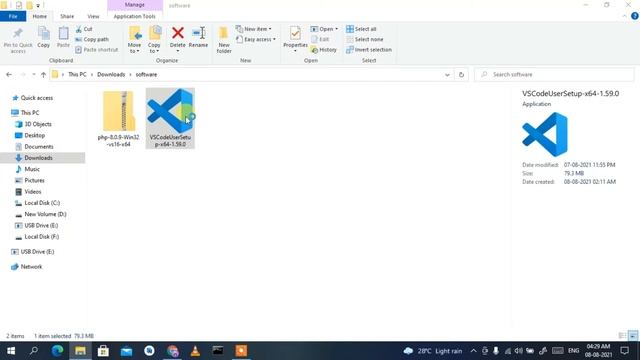Open Microsoft Store from taskbar
The width and height of the screenshot is (640, 360).
pyautogui.click(x=103, y=351)
